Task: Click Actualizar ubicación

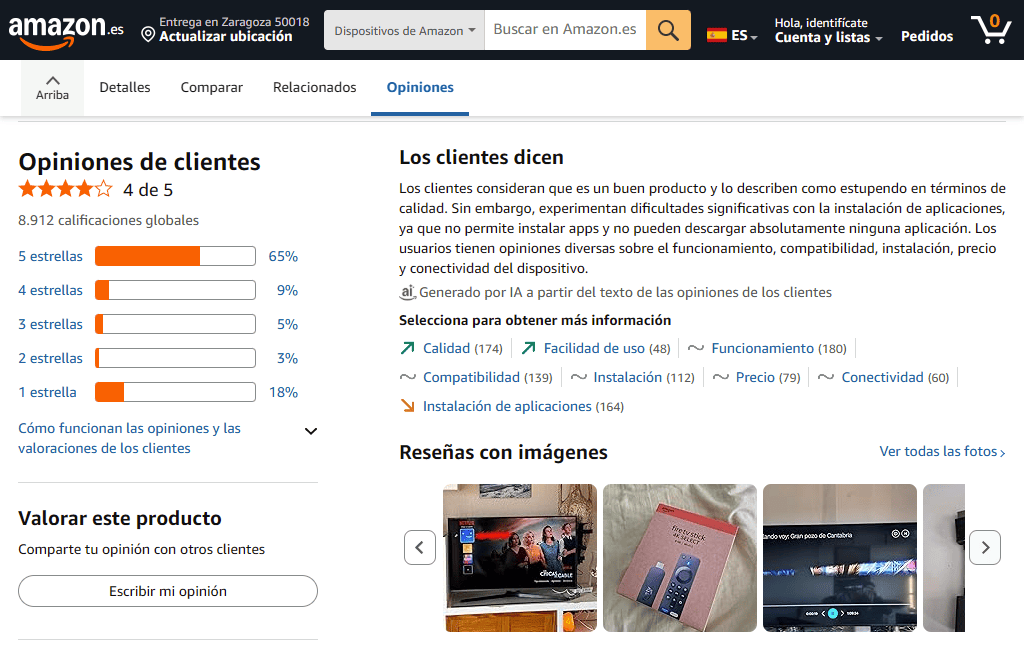Action: pos(226,37)
